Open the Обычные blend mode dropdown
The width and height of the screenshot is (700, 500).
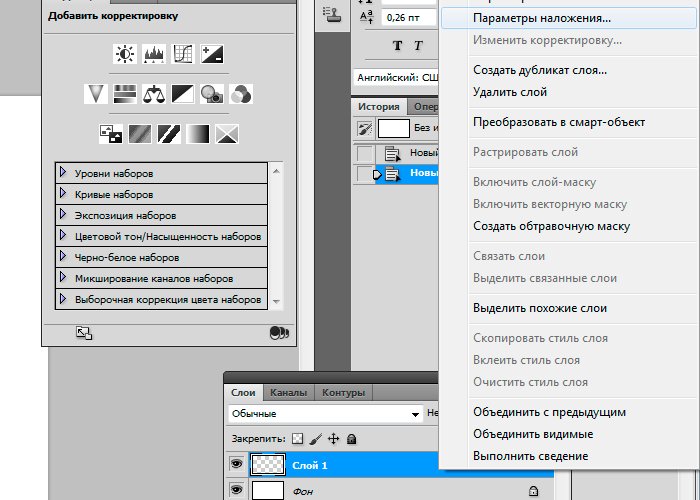[325, 413]
